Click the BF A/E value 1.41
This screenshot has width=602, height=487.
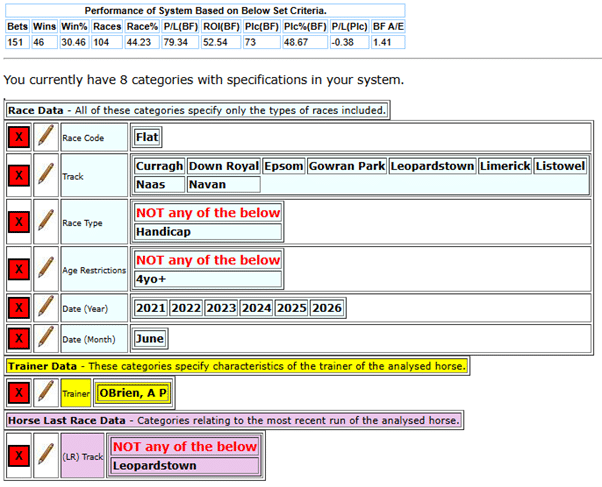point(388,42)
